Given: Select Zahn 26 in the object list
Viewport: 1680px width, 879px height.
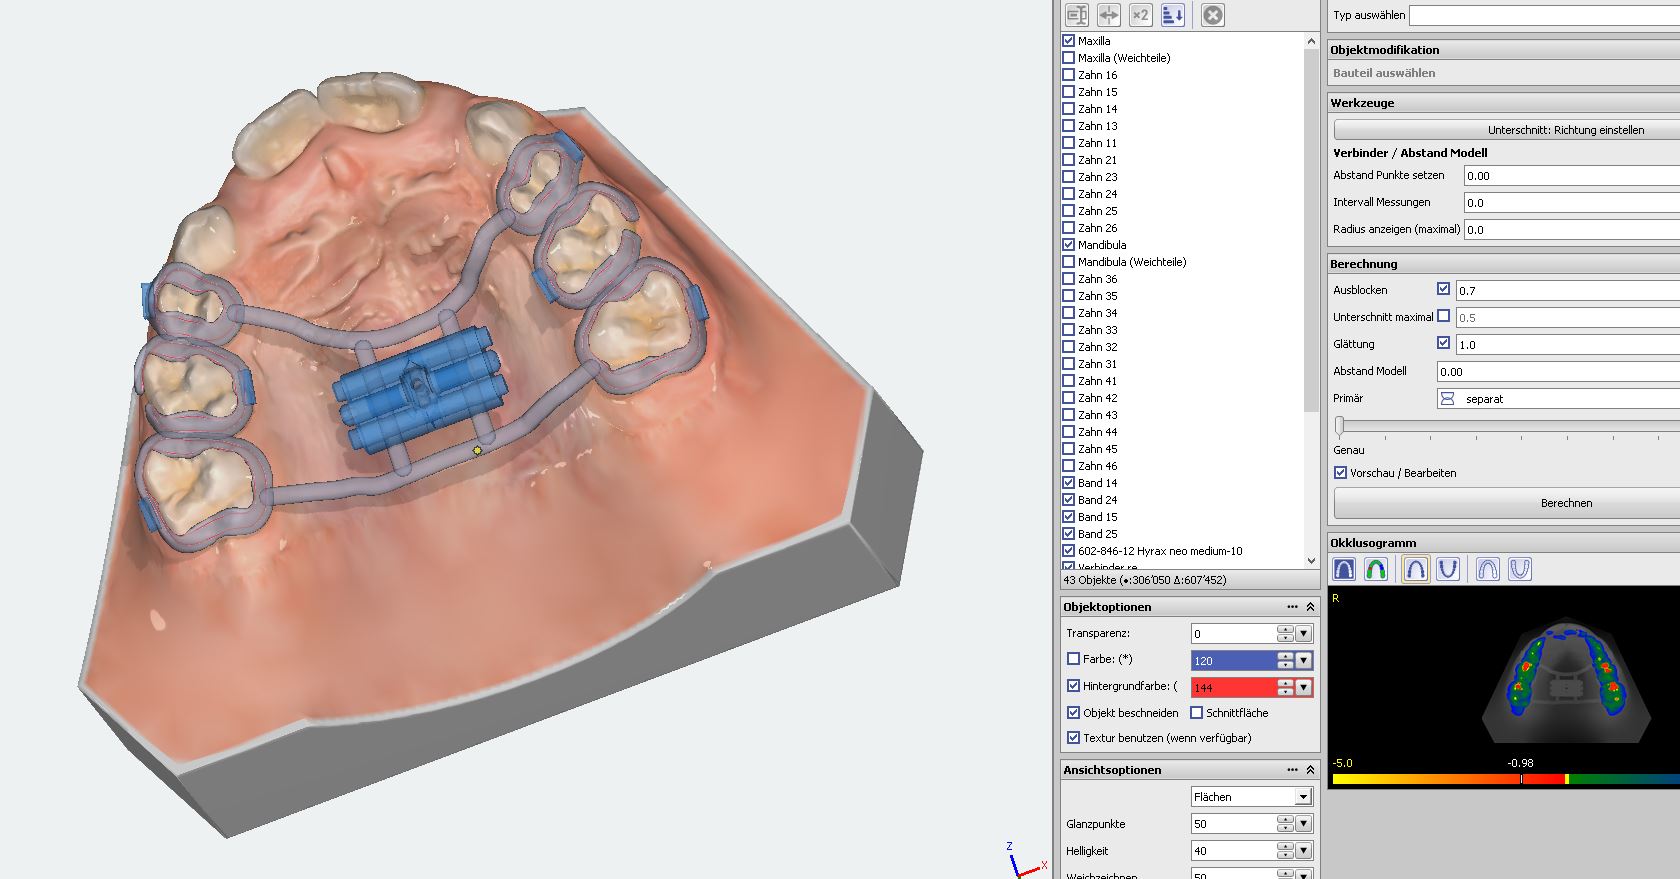Looking at the screenshot, I should tap(1097, 228).
